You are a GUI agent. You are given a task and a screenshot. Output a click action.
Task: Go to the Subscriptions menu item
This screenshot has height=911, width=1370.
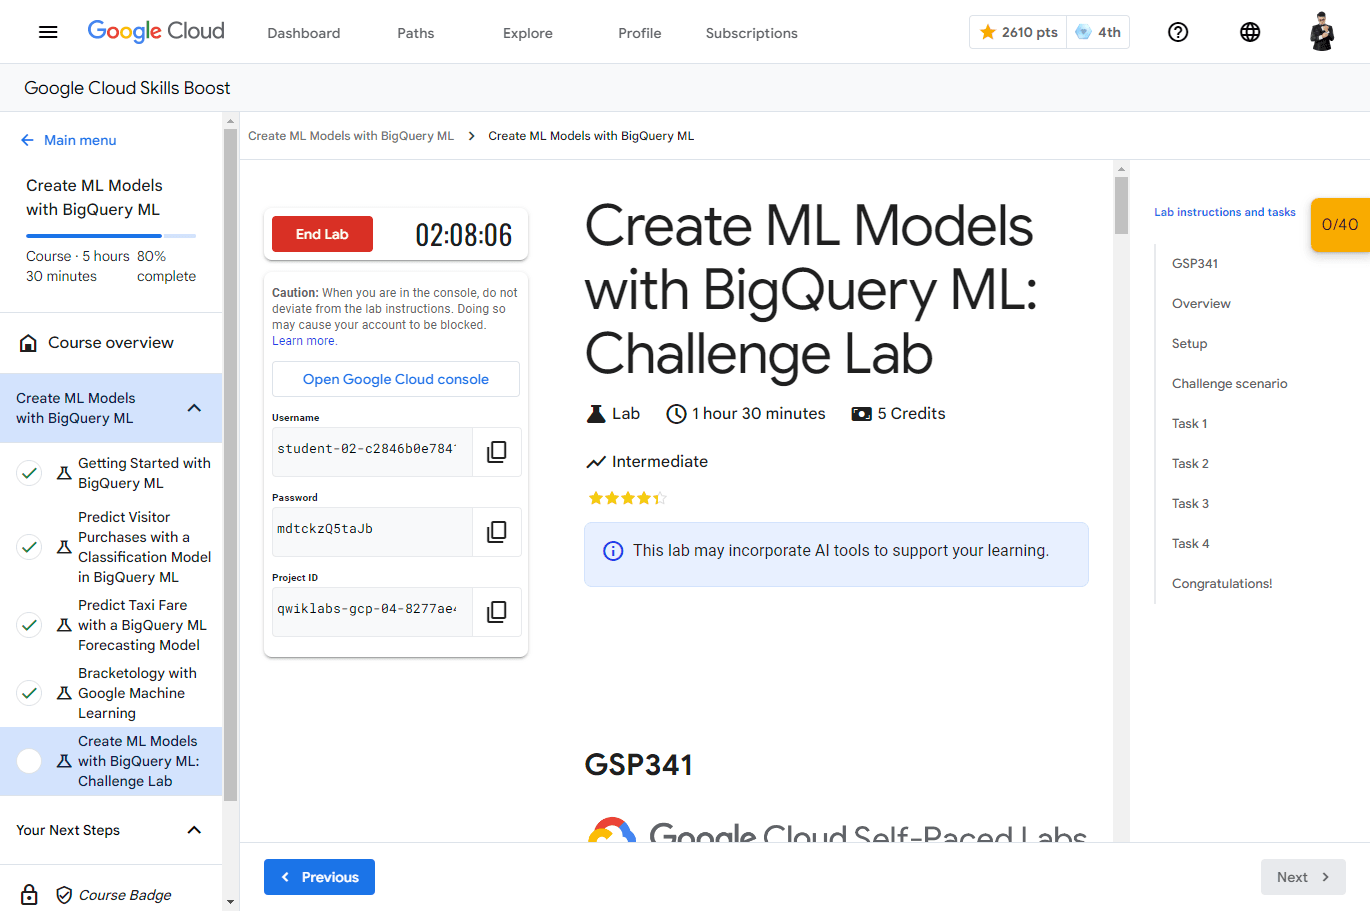click(x=751, y=33)
